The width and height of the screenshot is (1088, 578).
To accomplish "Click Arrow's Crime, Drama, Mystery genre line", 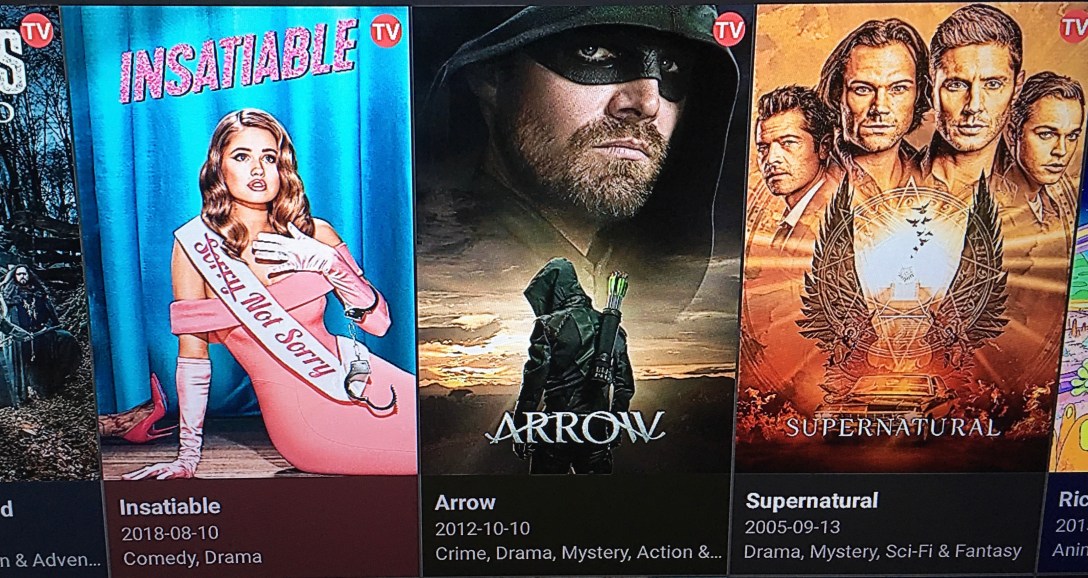I will tap(578, 553).
